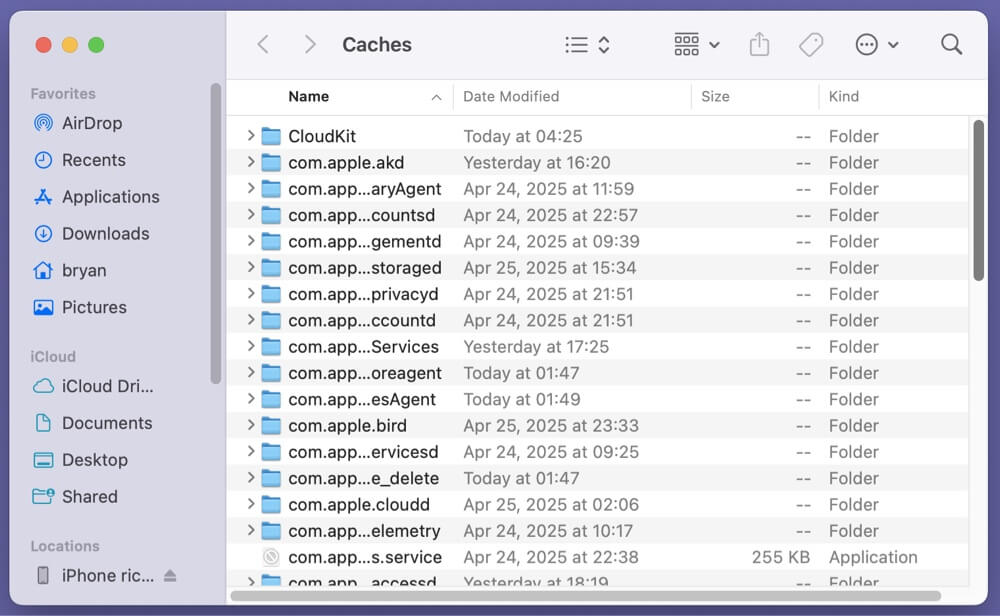Open the Share menu in the toolbar
This screenshot has width=1000, height=616.
coord(759,44)
